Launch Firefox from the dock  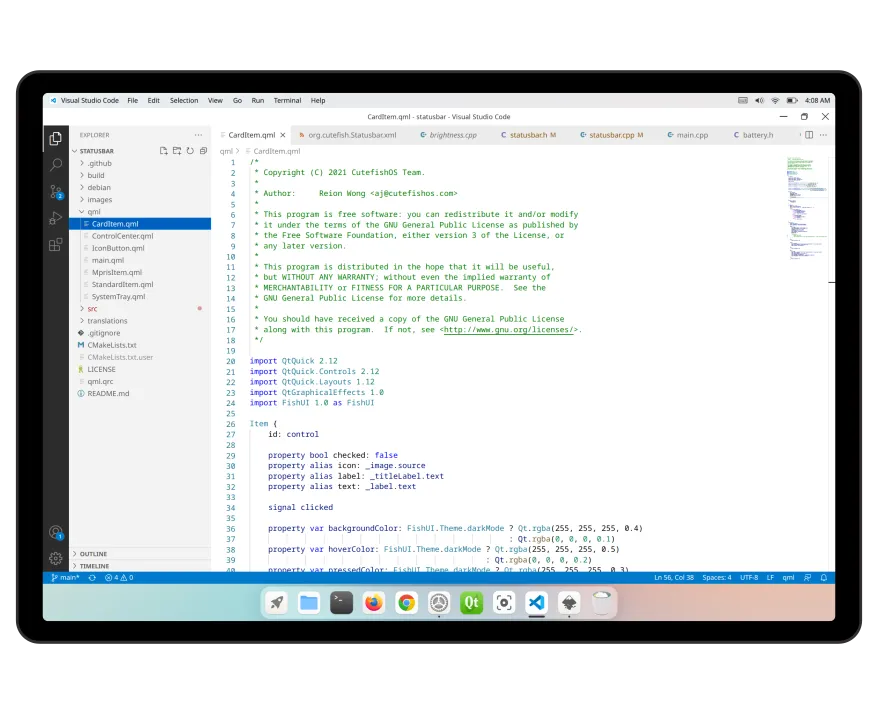pos(374,603)
